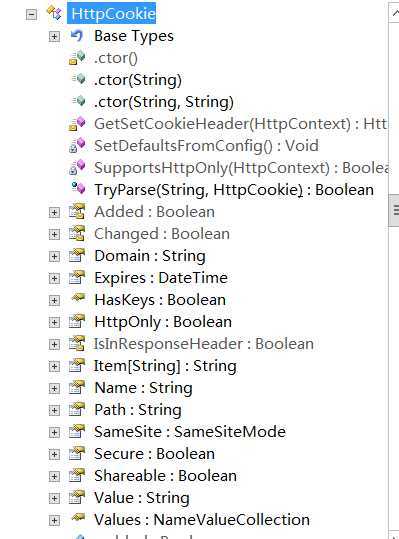Click the Base Types arrow icon

coord(77,36)
